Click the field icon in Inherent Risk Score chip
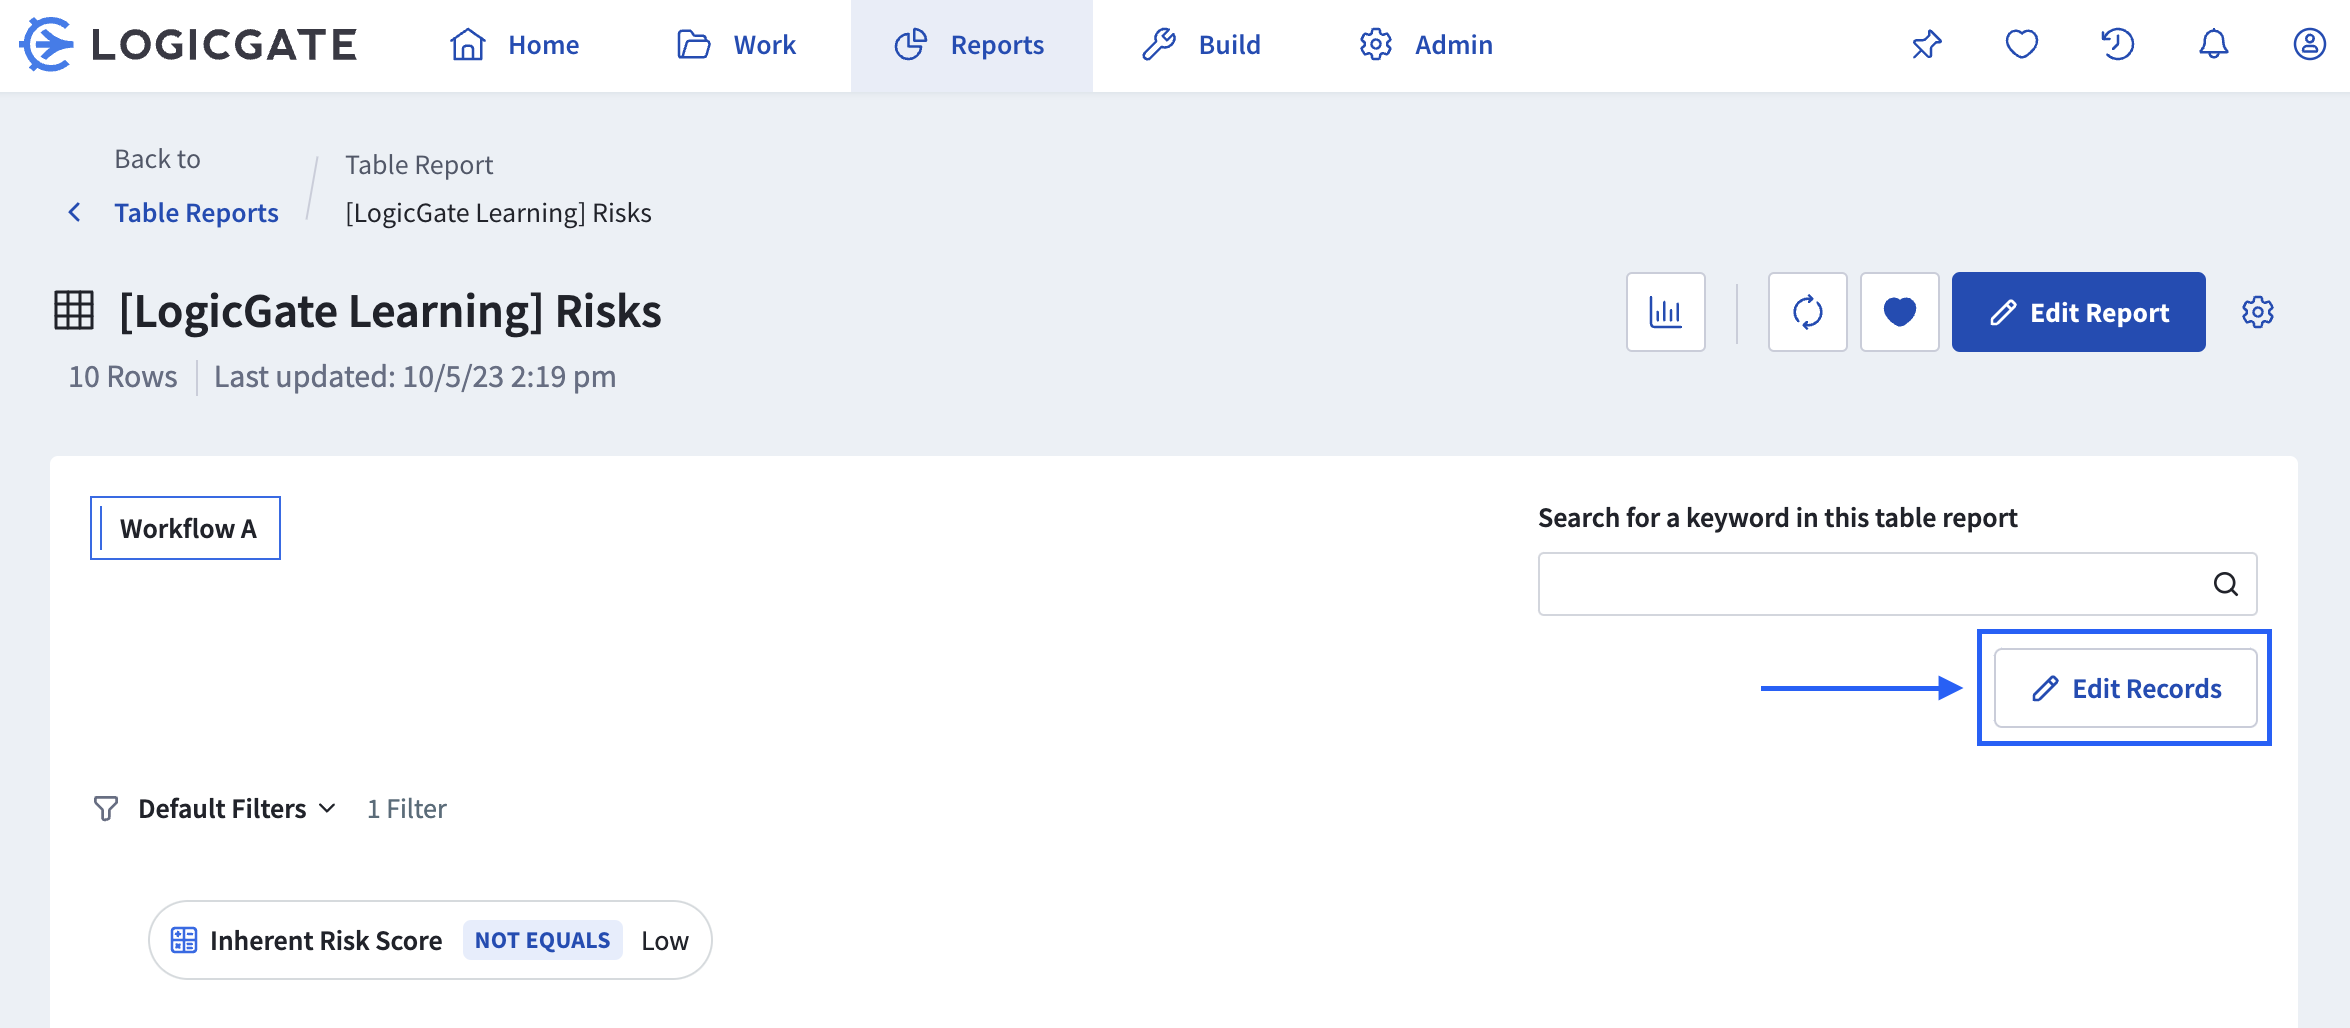 pyautogui.click(x=184, y=940)
